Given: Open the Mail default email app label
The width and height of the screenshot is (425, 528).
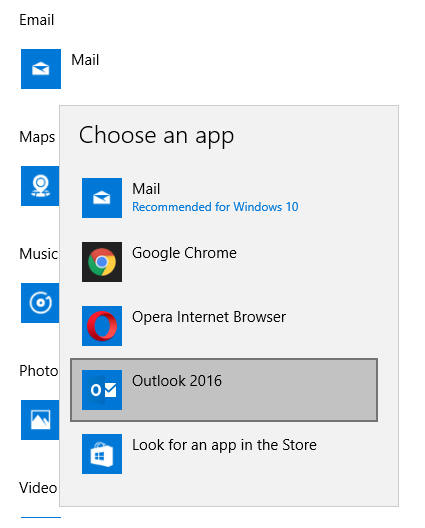Looking at the screenshot, I should pyautogui.click(x=85, y=60).
